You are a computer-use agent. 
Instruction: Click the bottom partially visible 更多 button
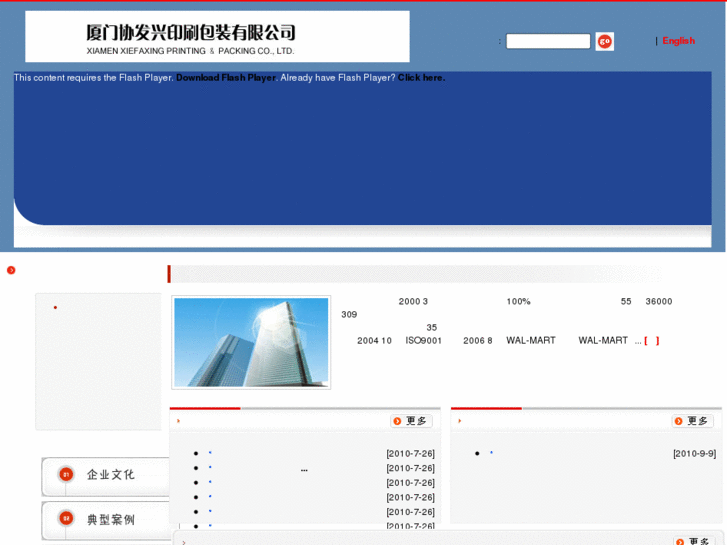pos(695,541)
